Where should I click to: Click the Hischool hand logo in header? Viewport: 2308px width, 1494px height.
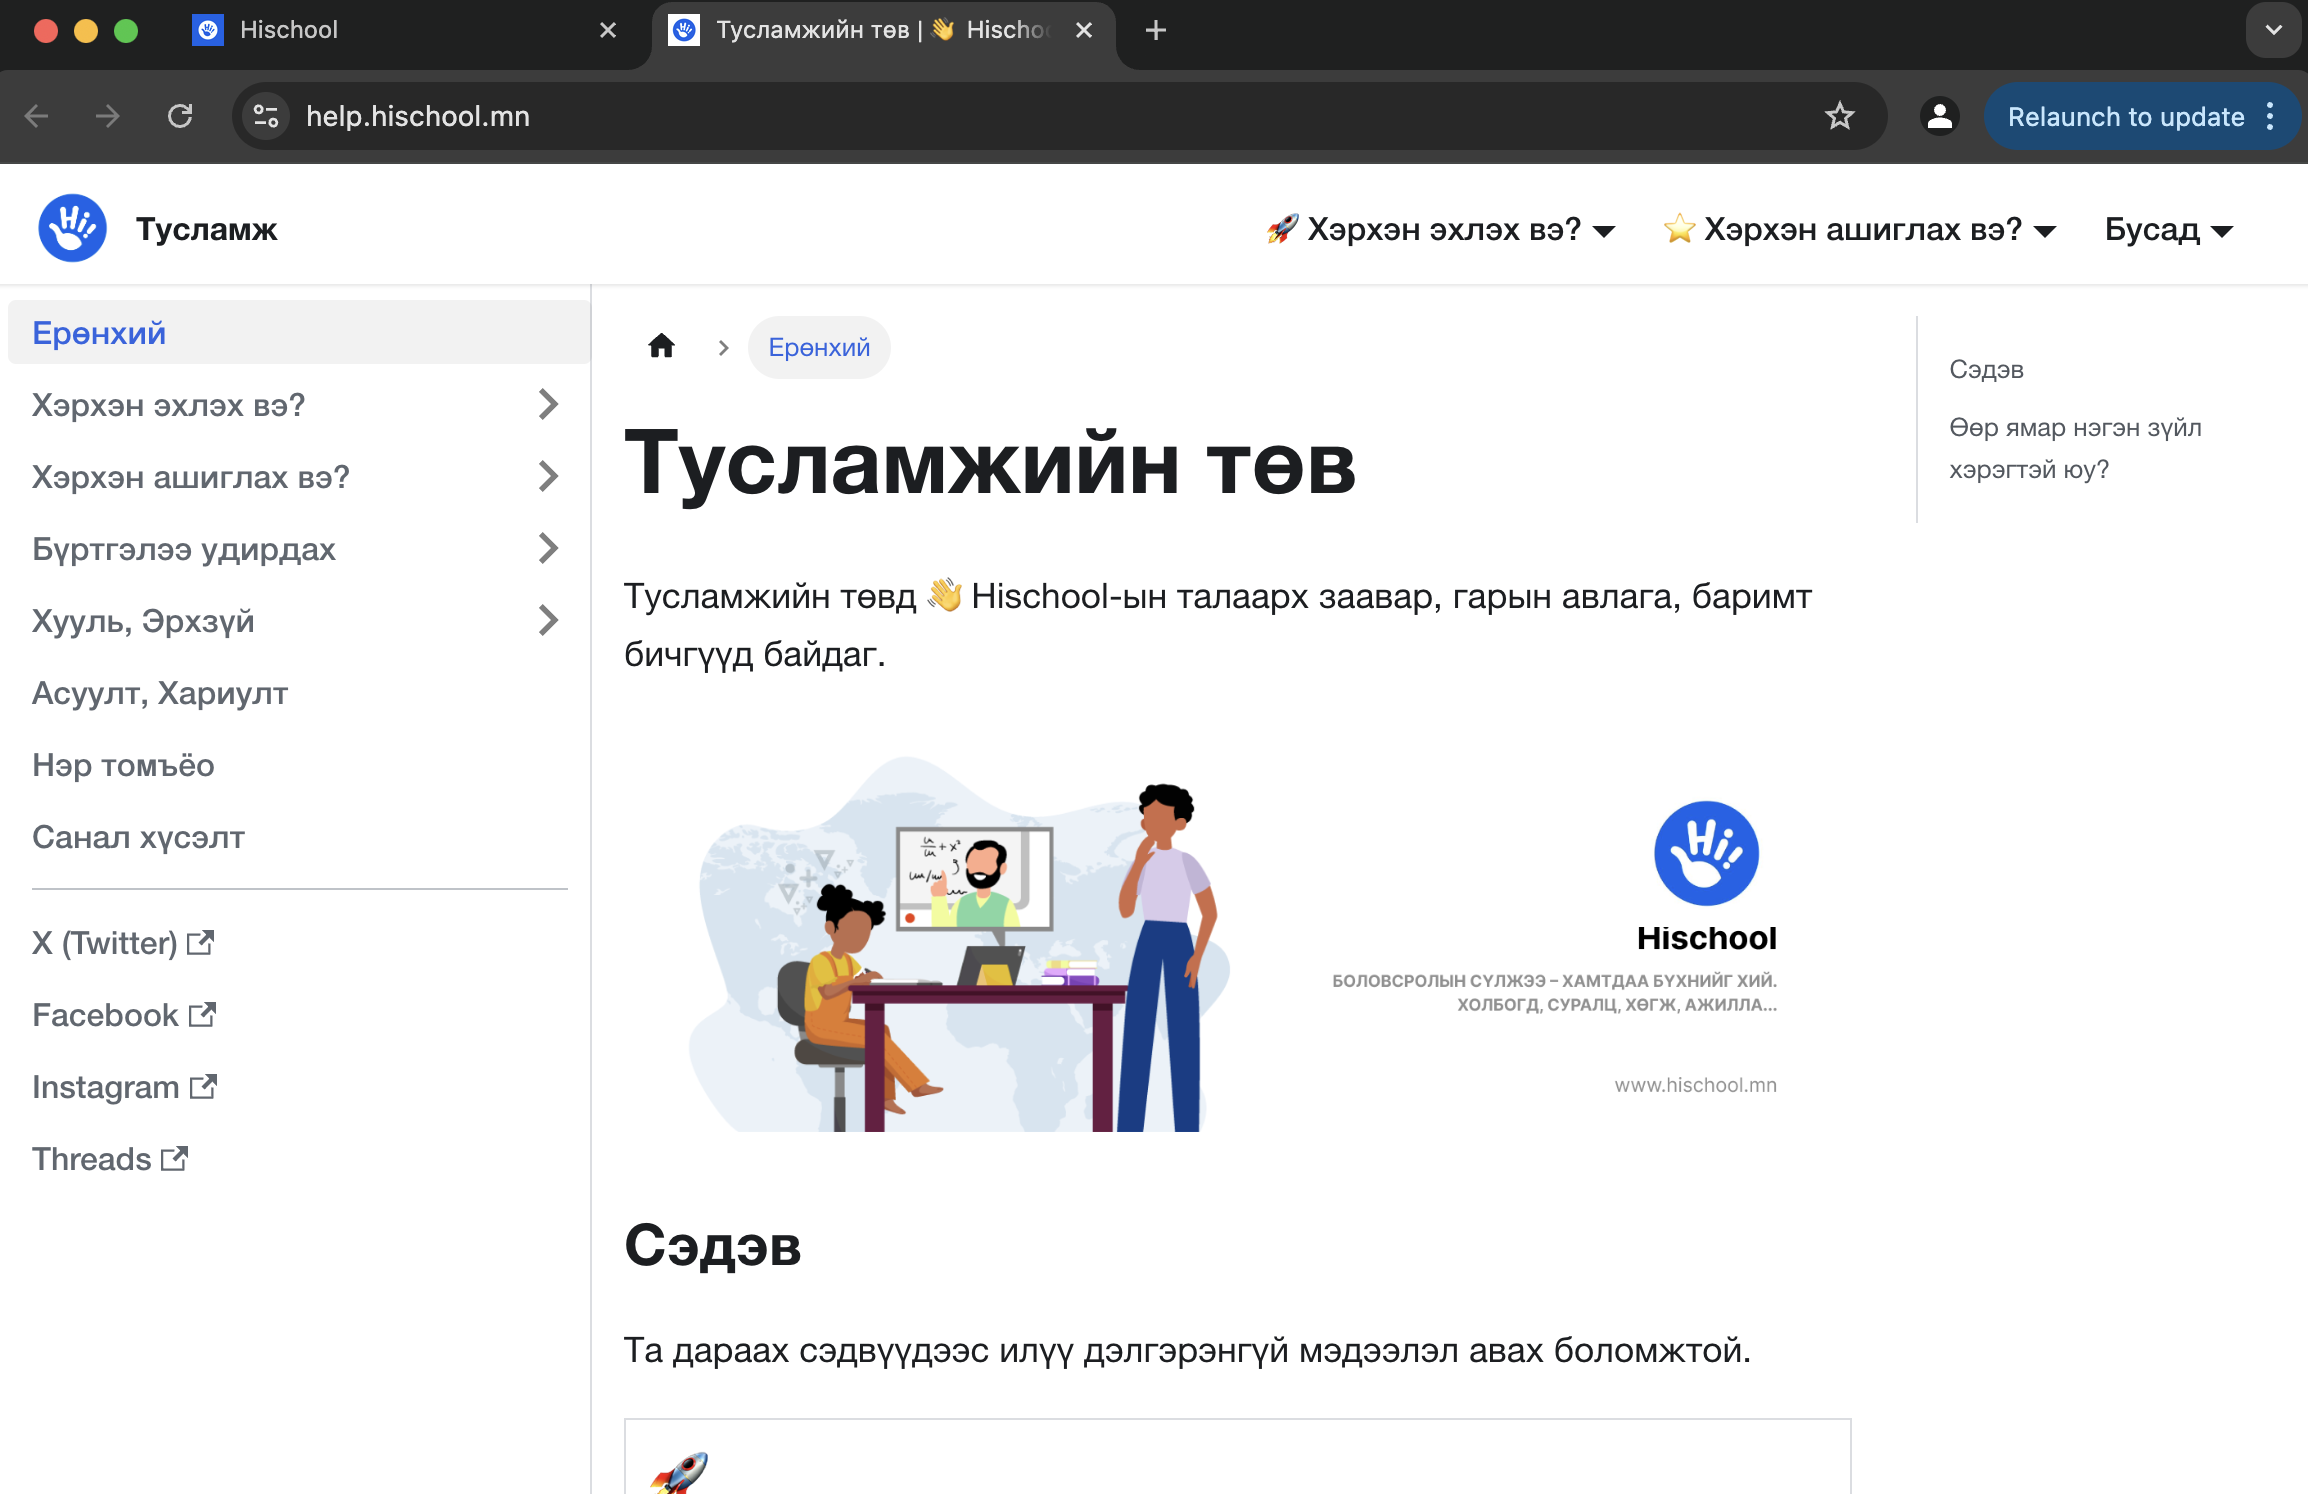tap(72, 229)
